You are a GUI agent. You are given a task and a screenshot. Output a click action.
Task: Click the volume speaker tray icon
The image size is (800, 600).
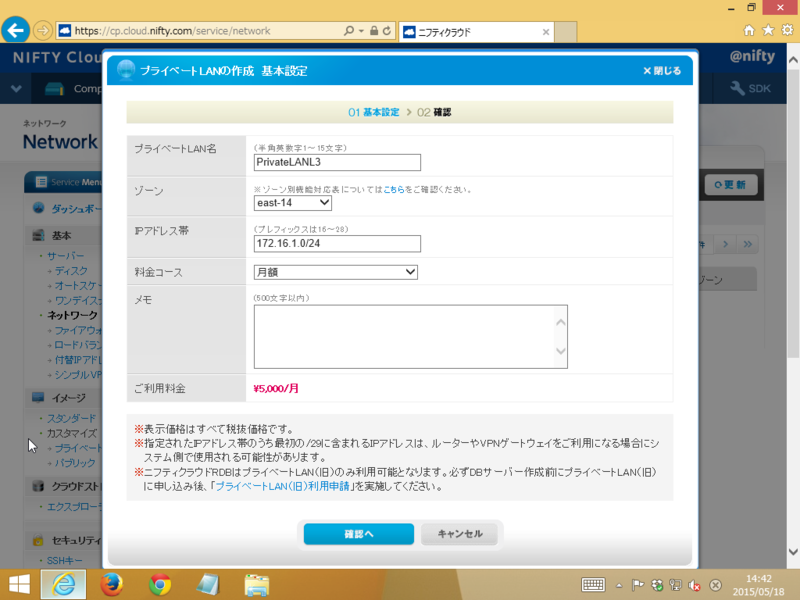pyautogui.click(x=694, y=585)
